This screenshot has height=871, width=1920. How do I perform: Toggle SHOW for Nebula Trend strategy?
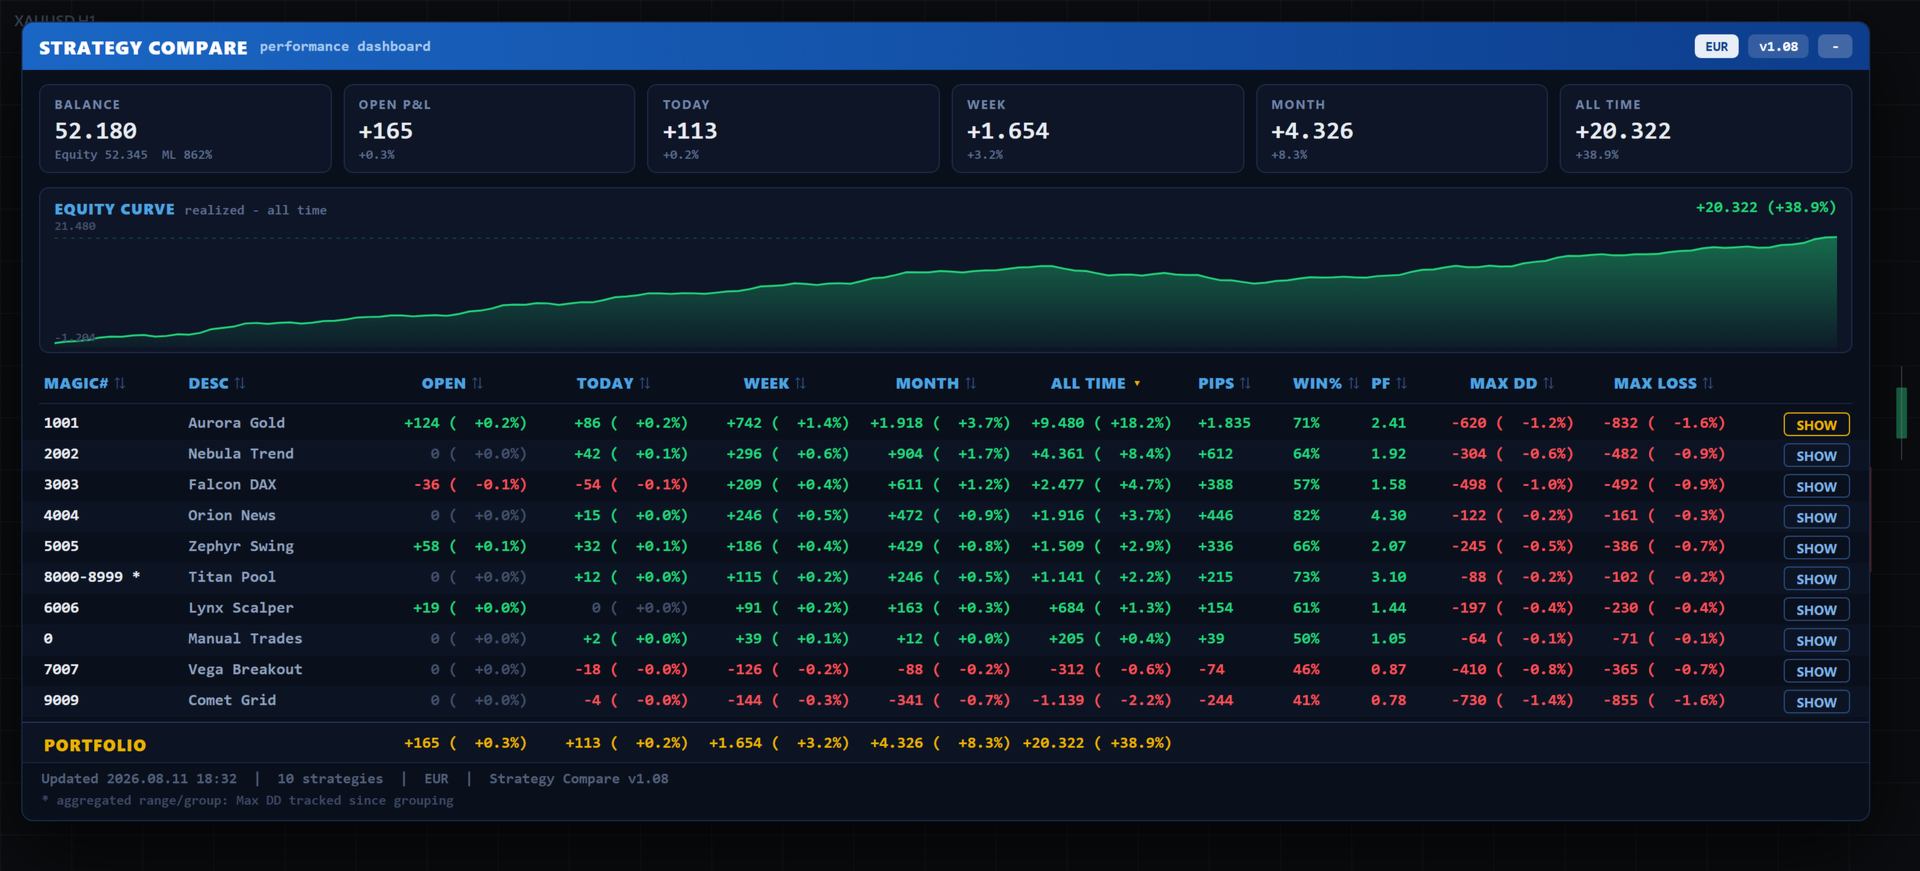point(1816,455)
